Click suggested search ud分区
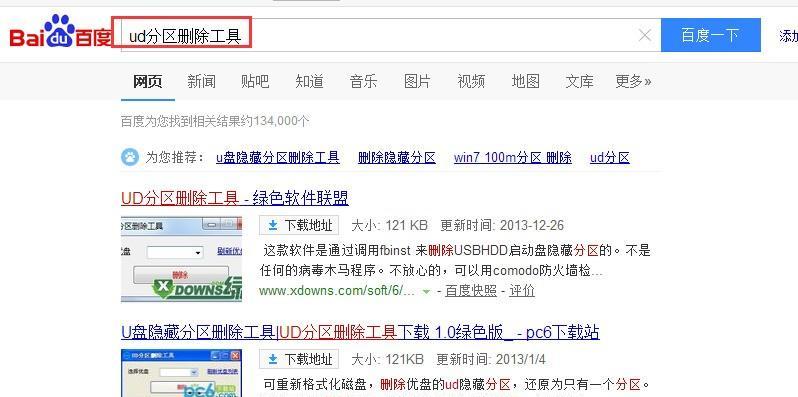Screen dimensions: 798x397 [x=610, y=157]
